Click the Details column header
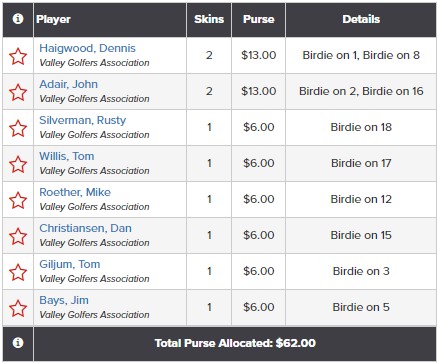The height and width of the screenshot is (363, 438). 361,19
